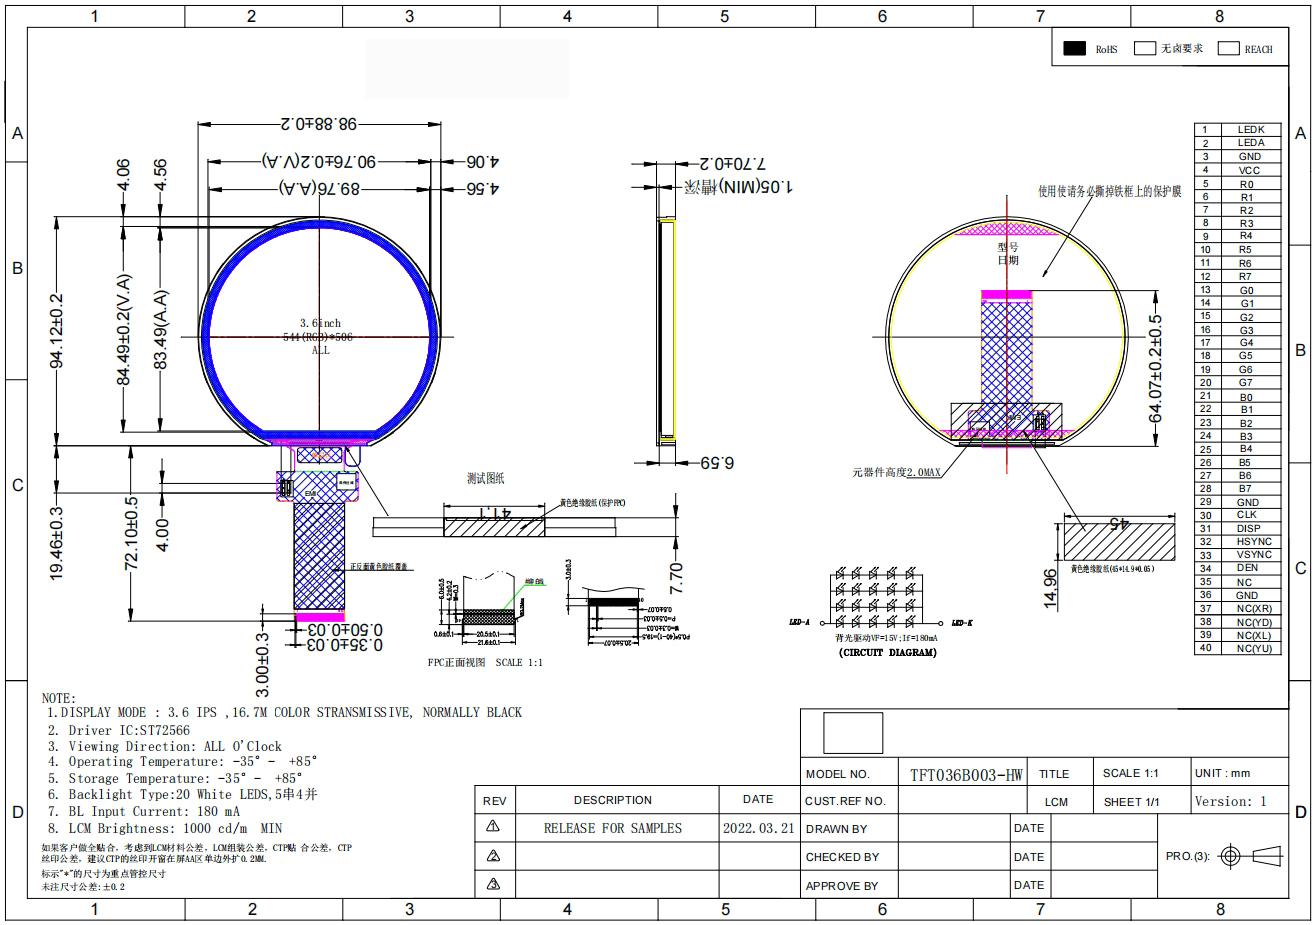Viewport: 1316px width, 925px height.
Task: Click the TFT036B003-HW model number field
Action: pos(966,775)
